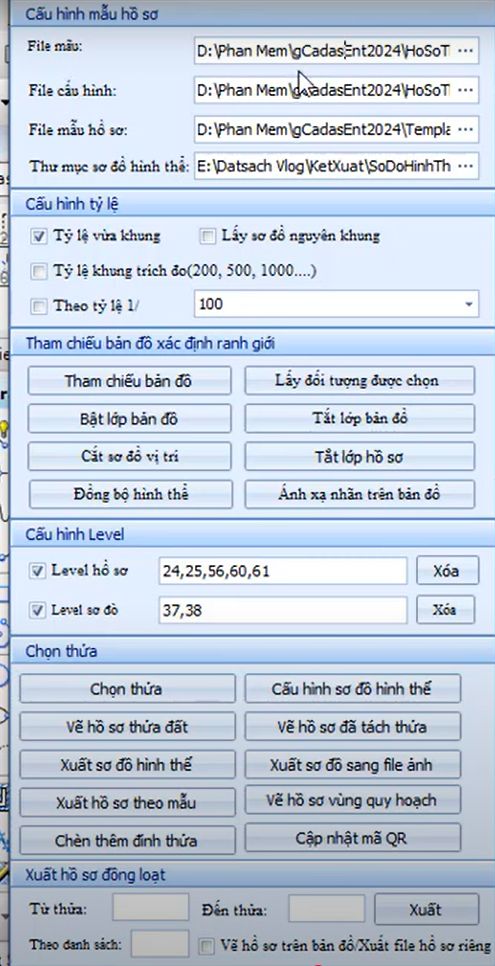Click Level hồ sơ field 24,25,56,60,61
495x966 pixels.
(x=282, y=571)
